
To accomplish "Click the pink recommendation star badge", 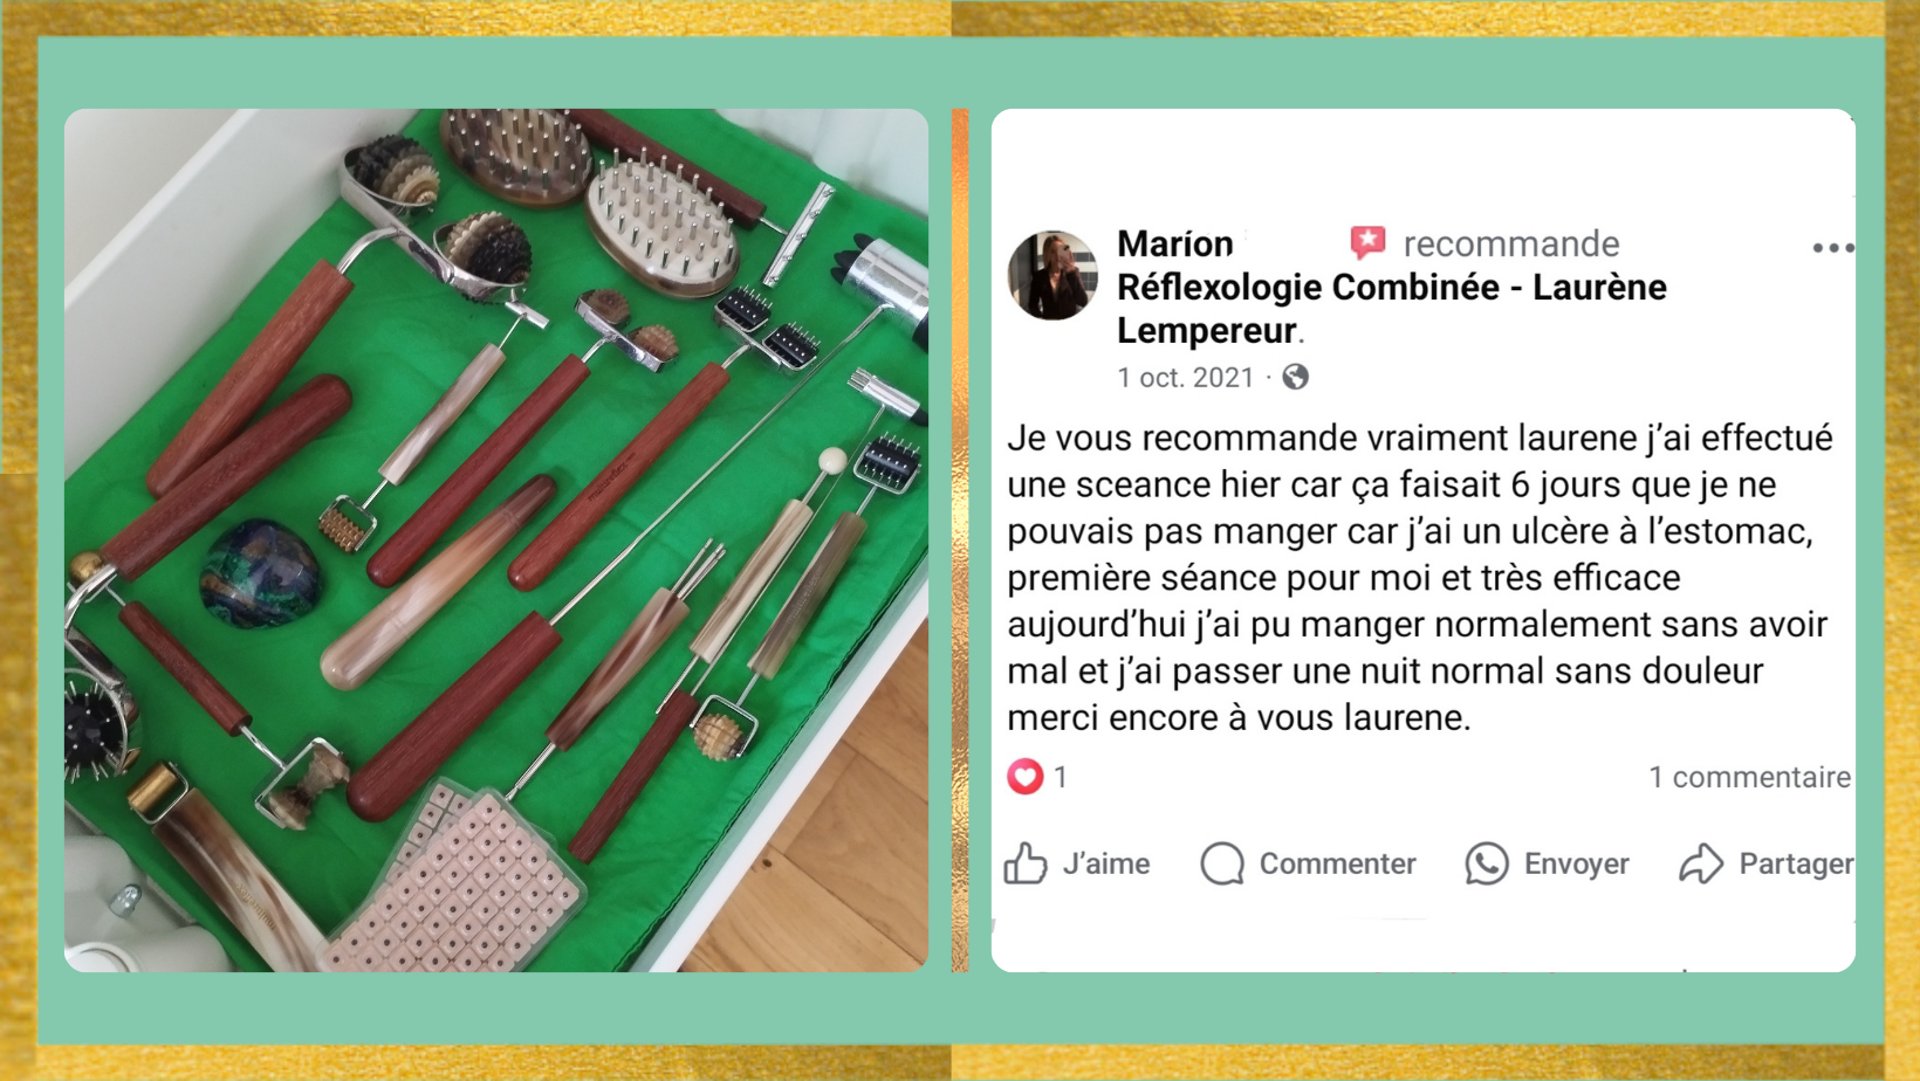I will point(1367,242).
